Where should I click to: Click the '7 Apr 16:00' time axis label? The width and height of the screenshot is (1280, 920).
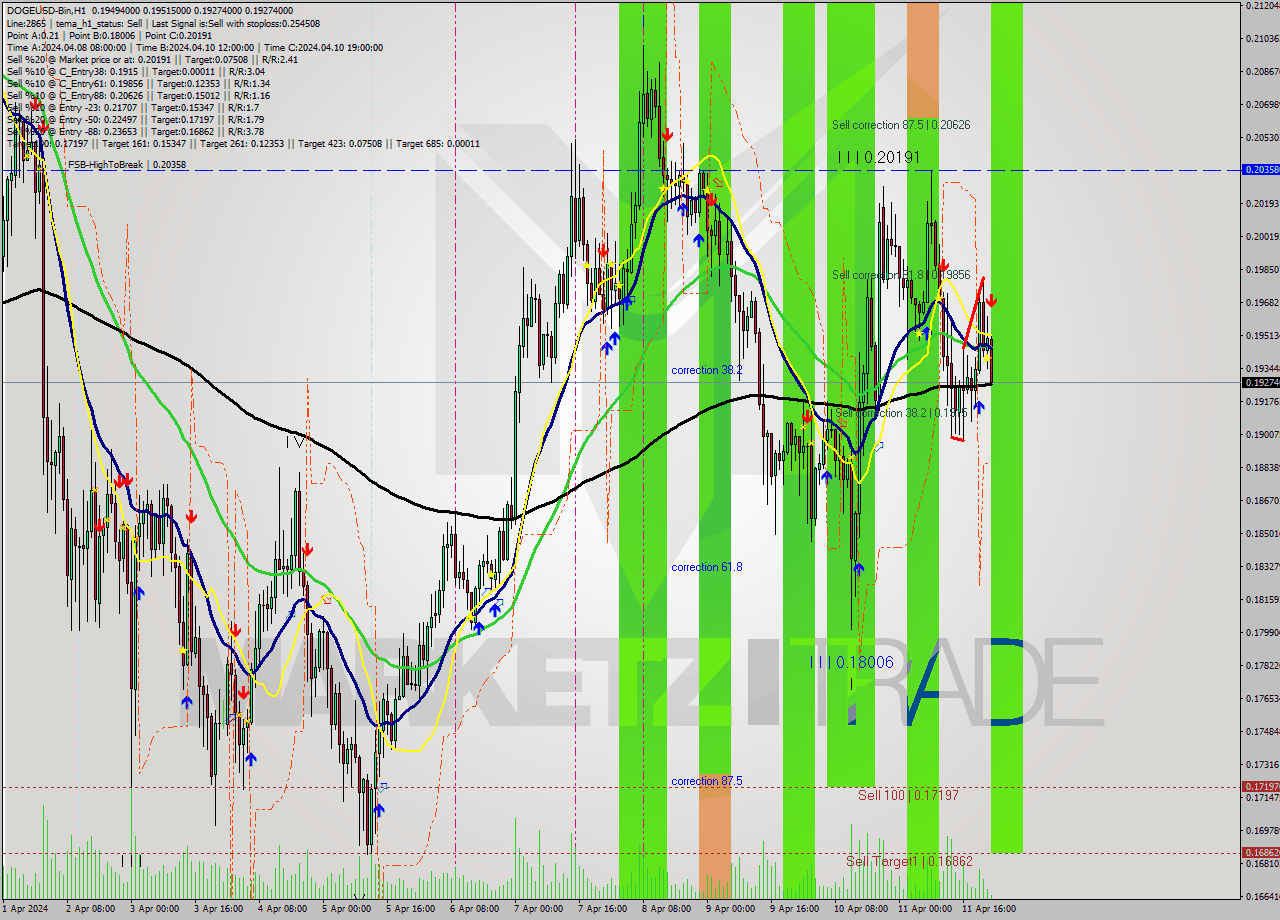point(603,909)
